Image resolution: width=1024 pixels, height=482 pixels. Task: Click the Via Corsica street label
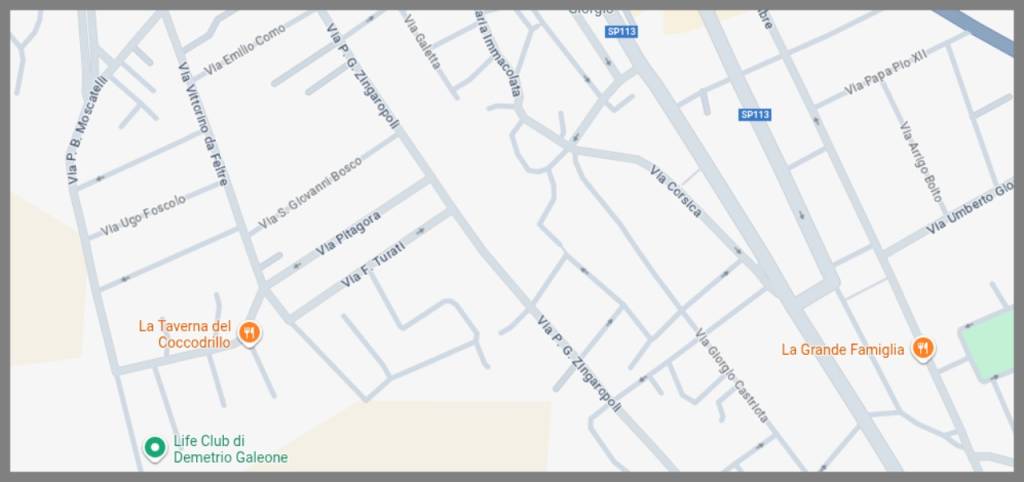(676, 191)
